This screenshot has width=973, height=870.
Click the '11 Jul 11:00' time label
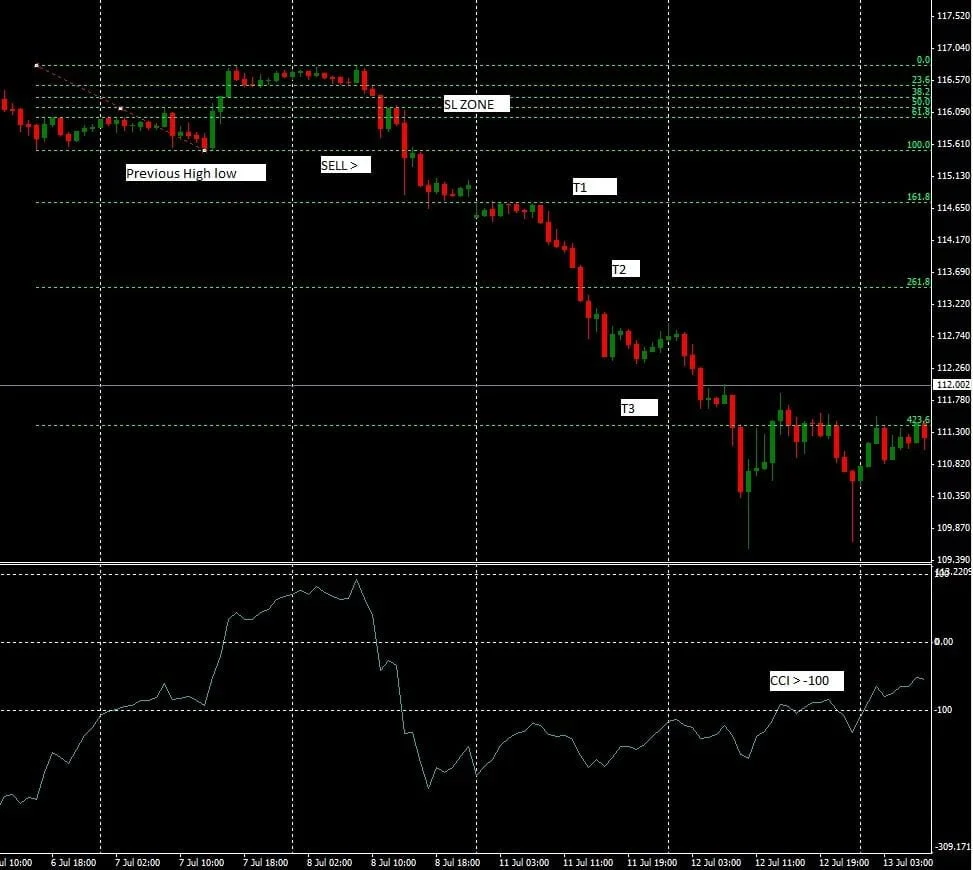tap(588, 863)
